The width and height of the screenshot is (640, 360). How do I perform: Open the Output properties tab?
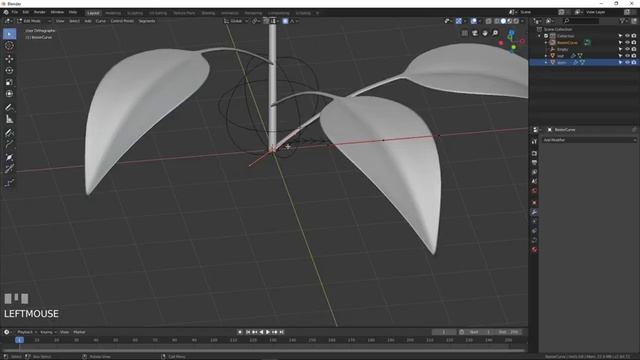point(534,163)
